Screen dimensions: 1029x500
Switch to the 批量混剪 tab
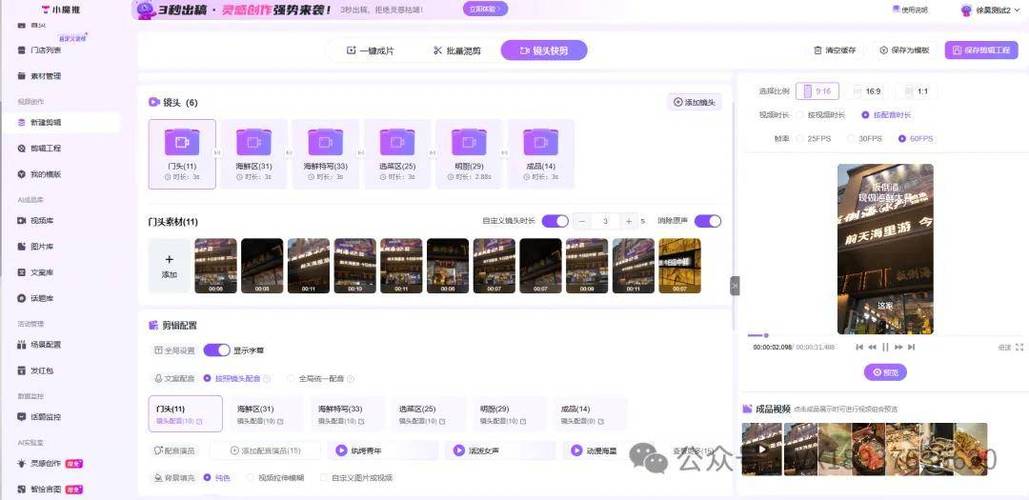(457, 51)
